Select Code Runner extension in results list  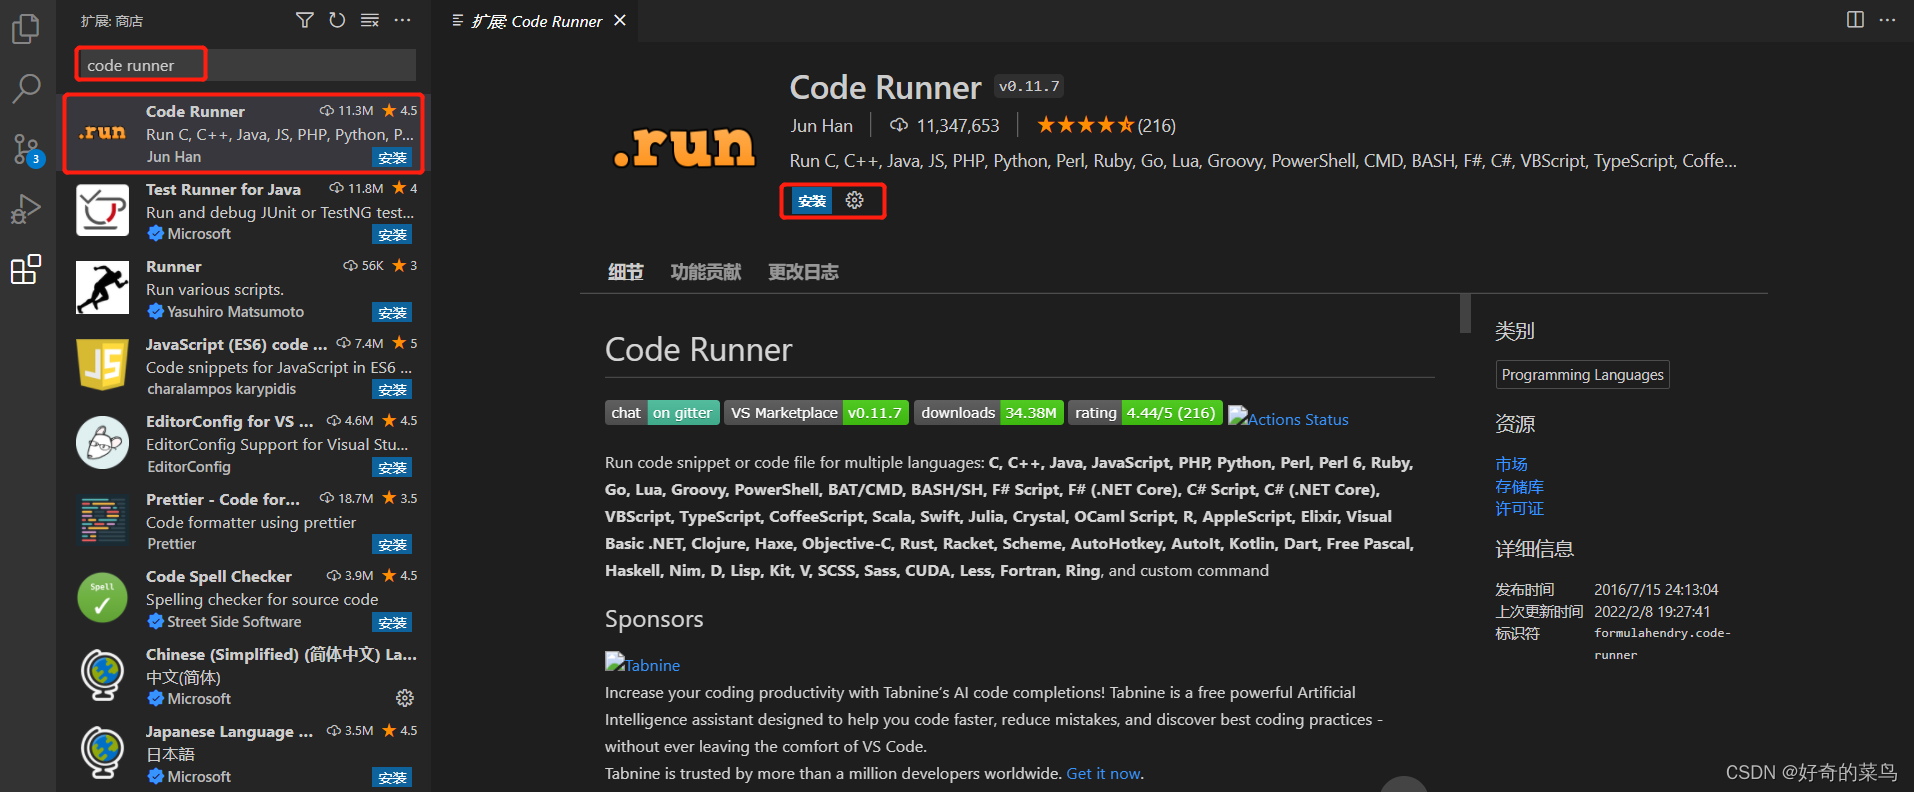tap(244, 134)
